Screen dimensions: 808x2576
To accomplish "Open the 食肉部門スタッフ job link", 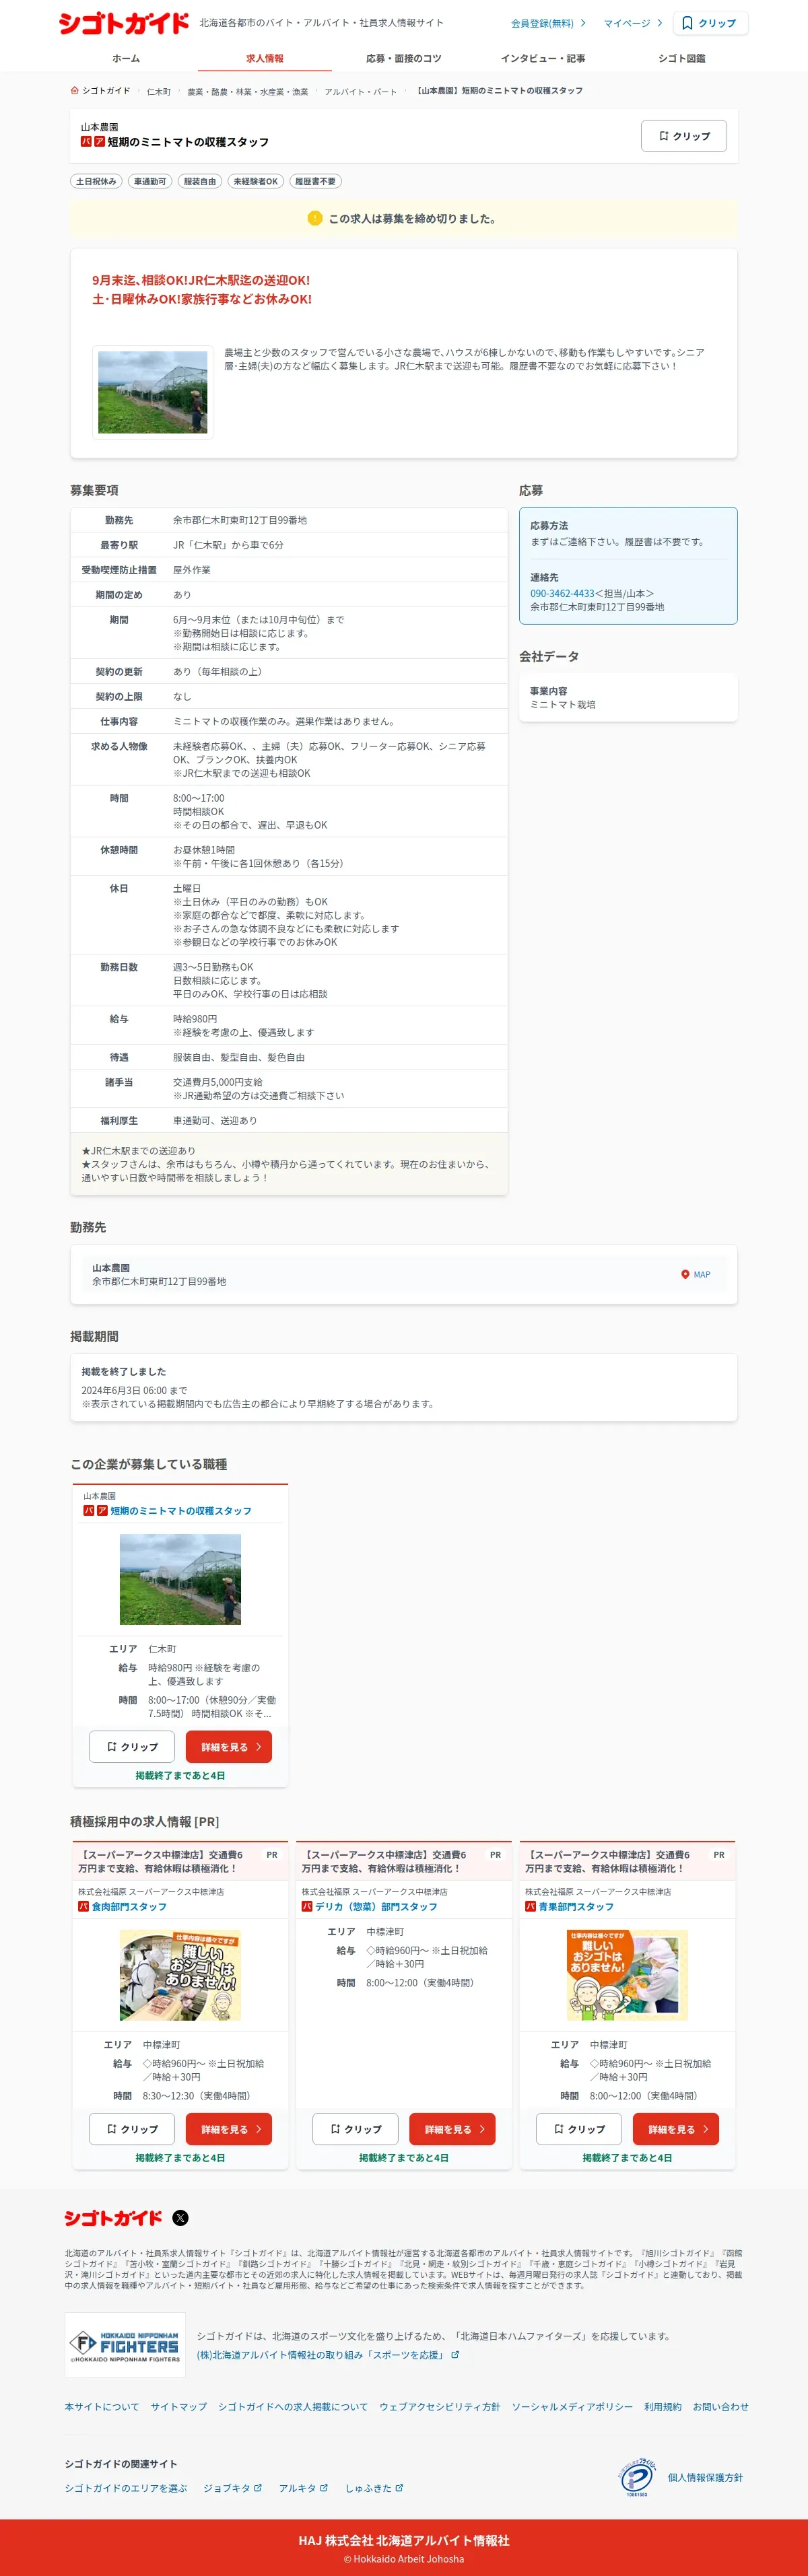I will point(129,1906).
